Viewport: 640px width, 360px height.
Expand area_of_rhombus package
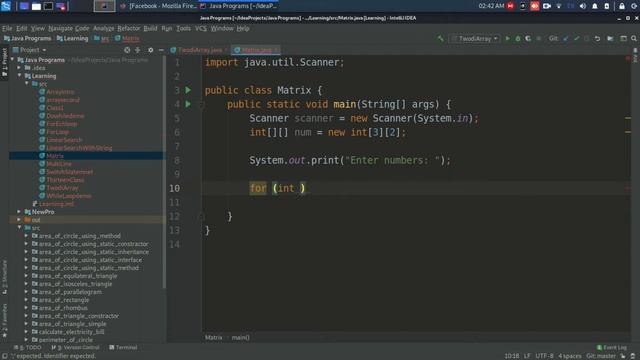click(27, 308)
